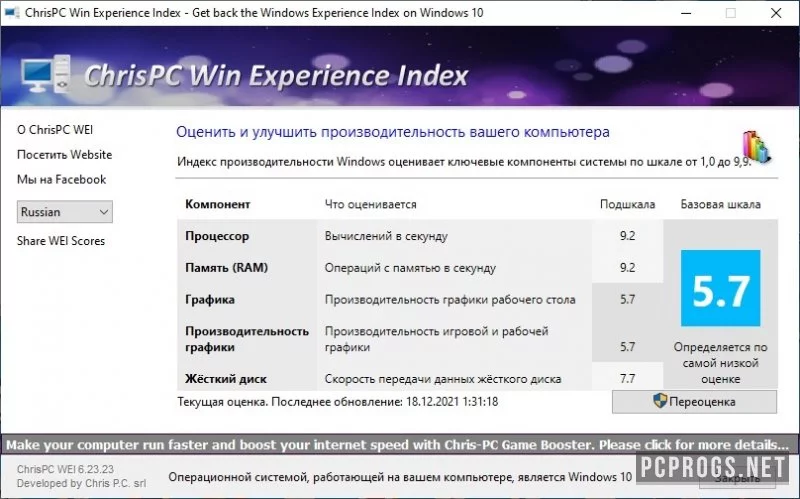
Task: Click the ChrisPC WEI 6.23.23 version text
Action: pos(65,469)
